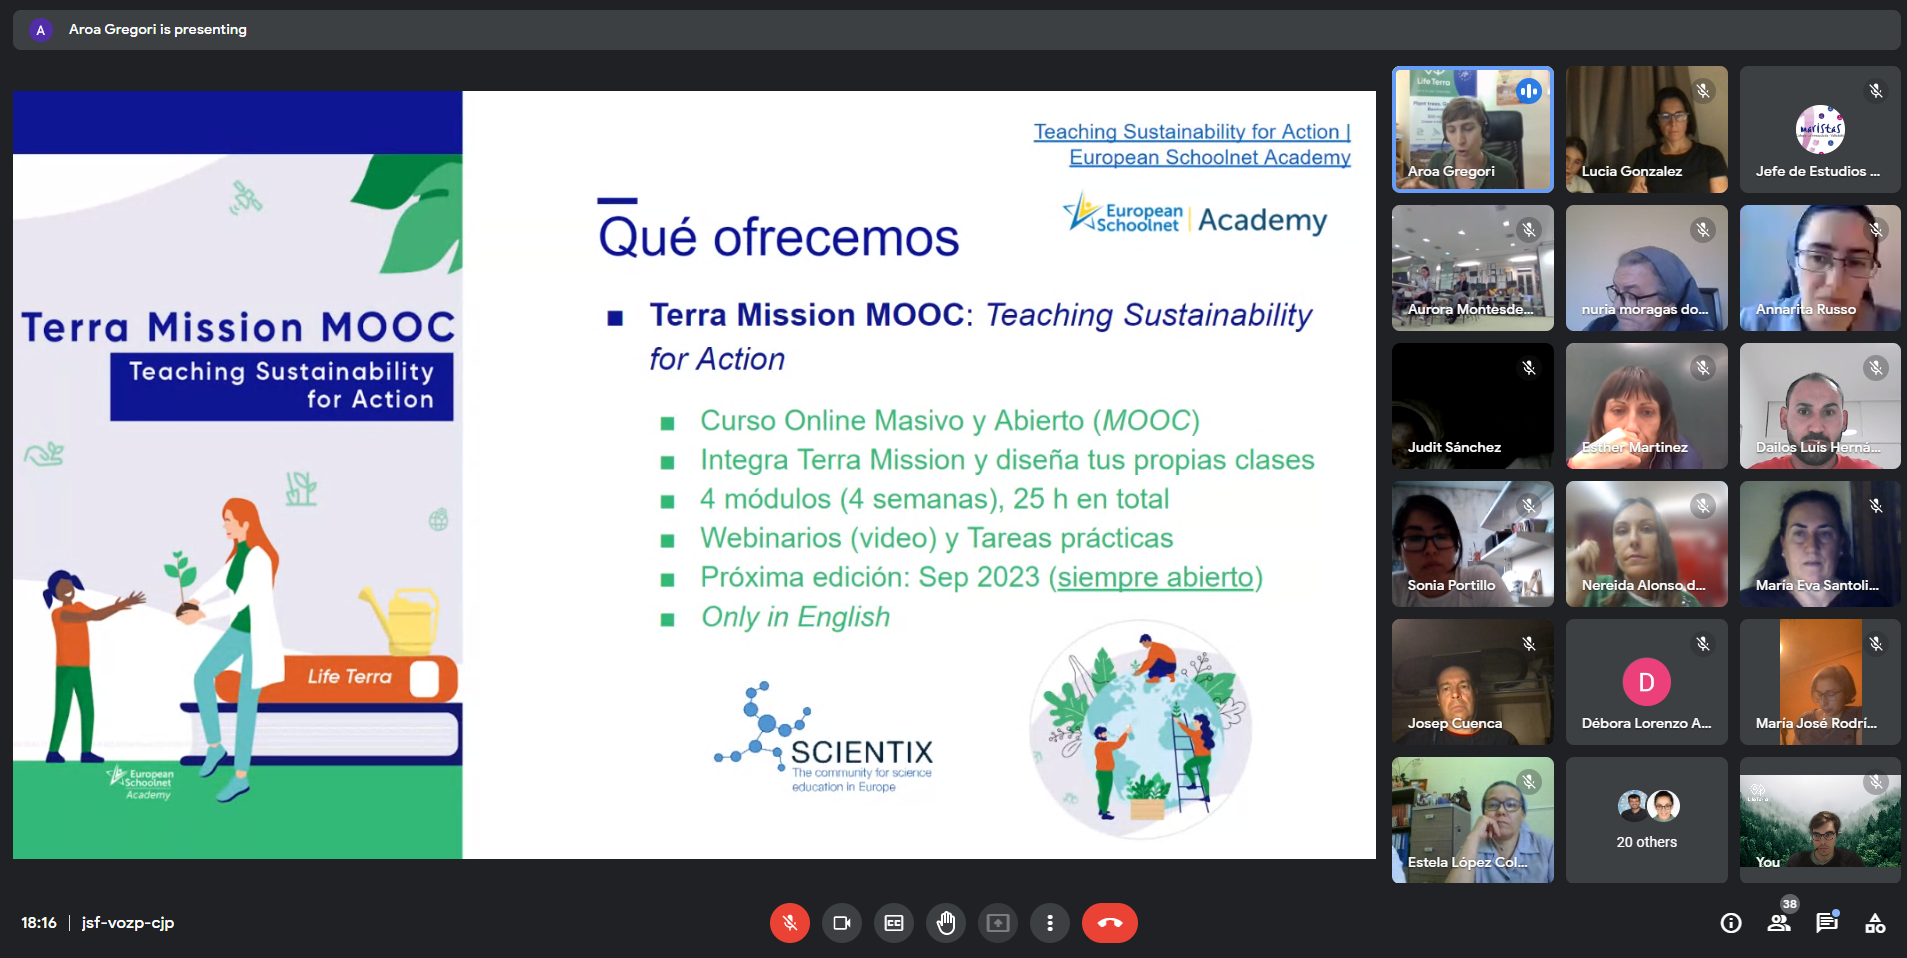Image resolution: width=1907 pixels, height=958 pixels.
Task: Click the globe illustration on the slide
Action: point(1141,728)
